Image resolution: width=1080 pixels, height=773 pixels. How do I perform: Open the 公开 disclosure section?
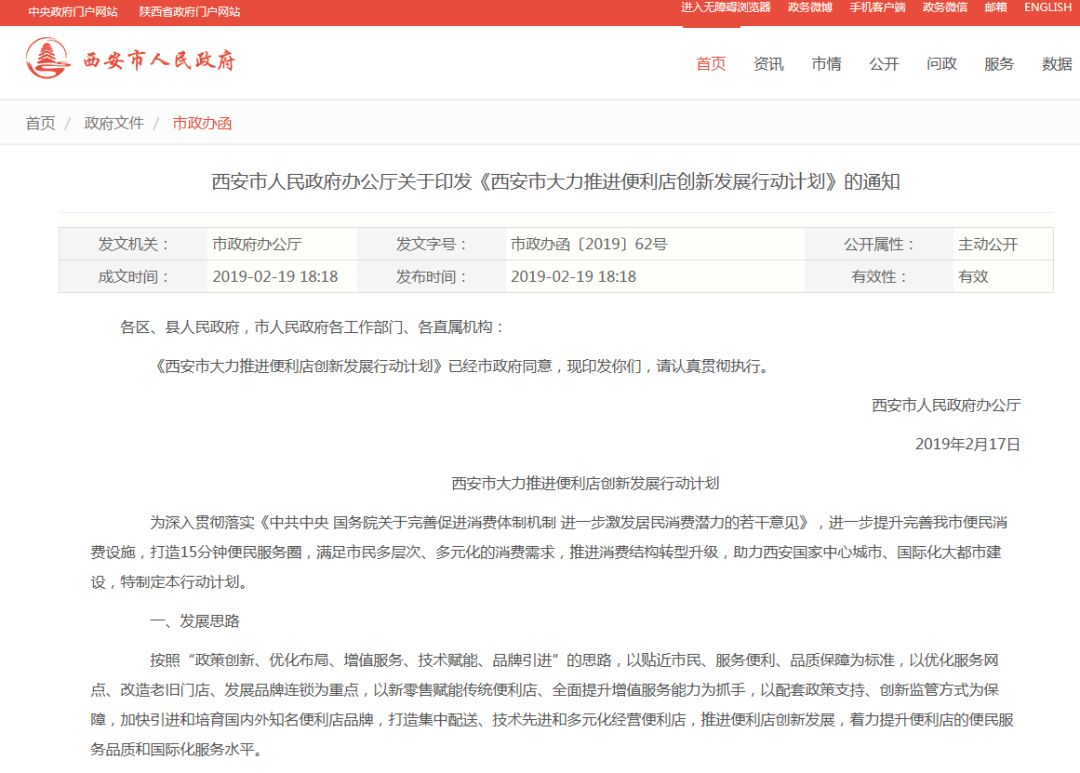click(x=884, y=64)
